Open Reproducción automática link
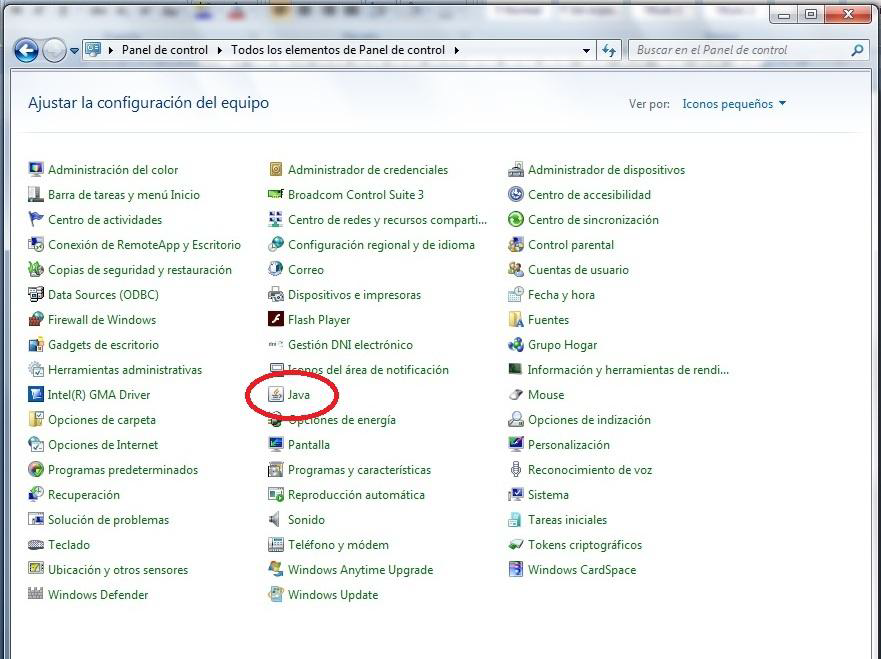Screen dimensions: 881x659 356,494
